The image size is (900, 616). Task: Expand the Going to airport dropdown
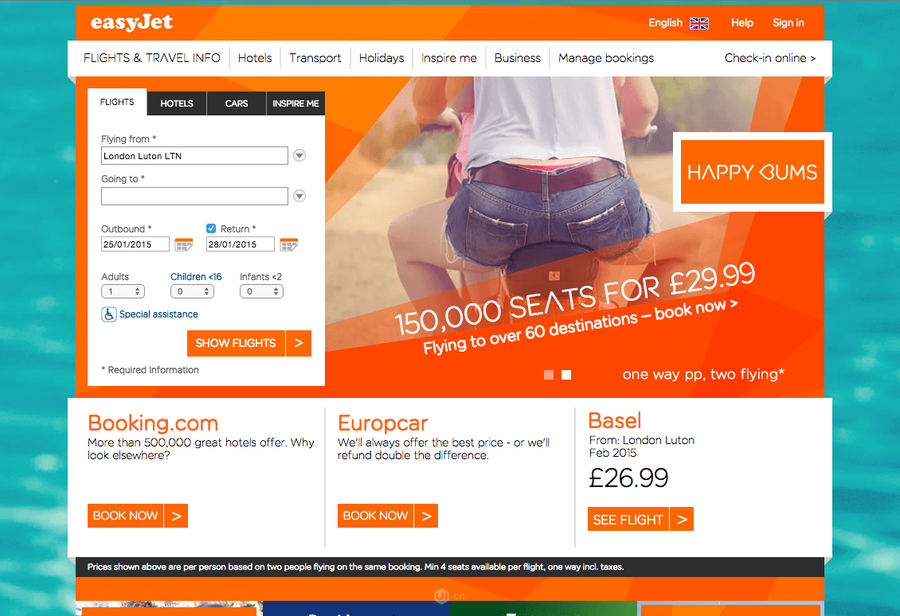point(299,196)
